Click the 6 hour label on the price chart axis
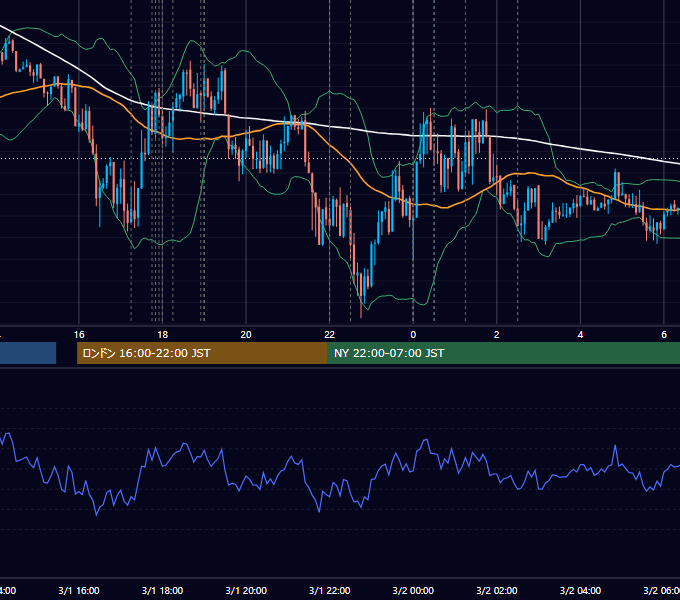This screenshot has width=680, height=600. point(664,335)
